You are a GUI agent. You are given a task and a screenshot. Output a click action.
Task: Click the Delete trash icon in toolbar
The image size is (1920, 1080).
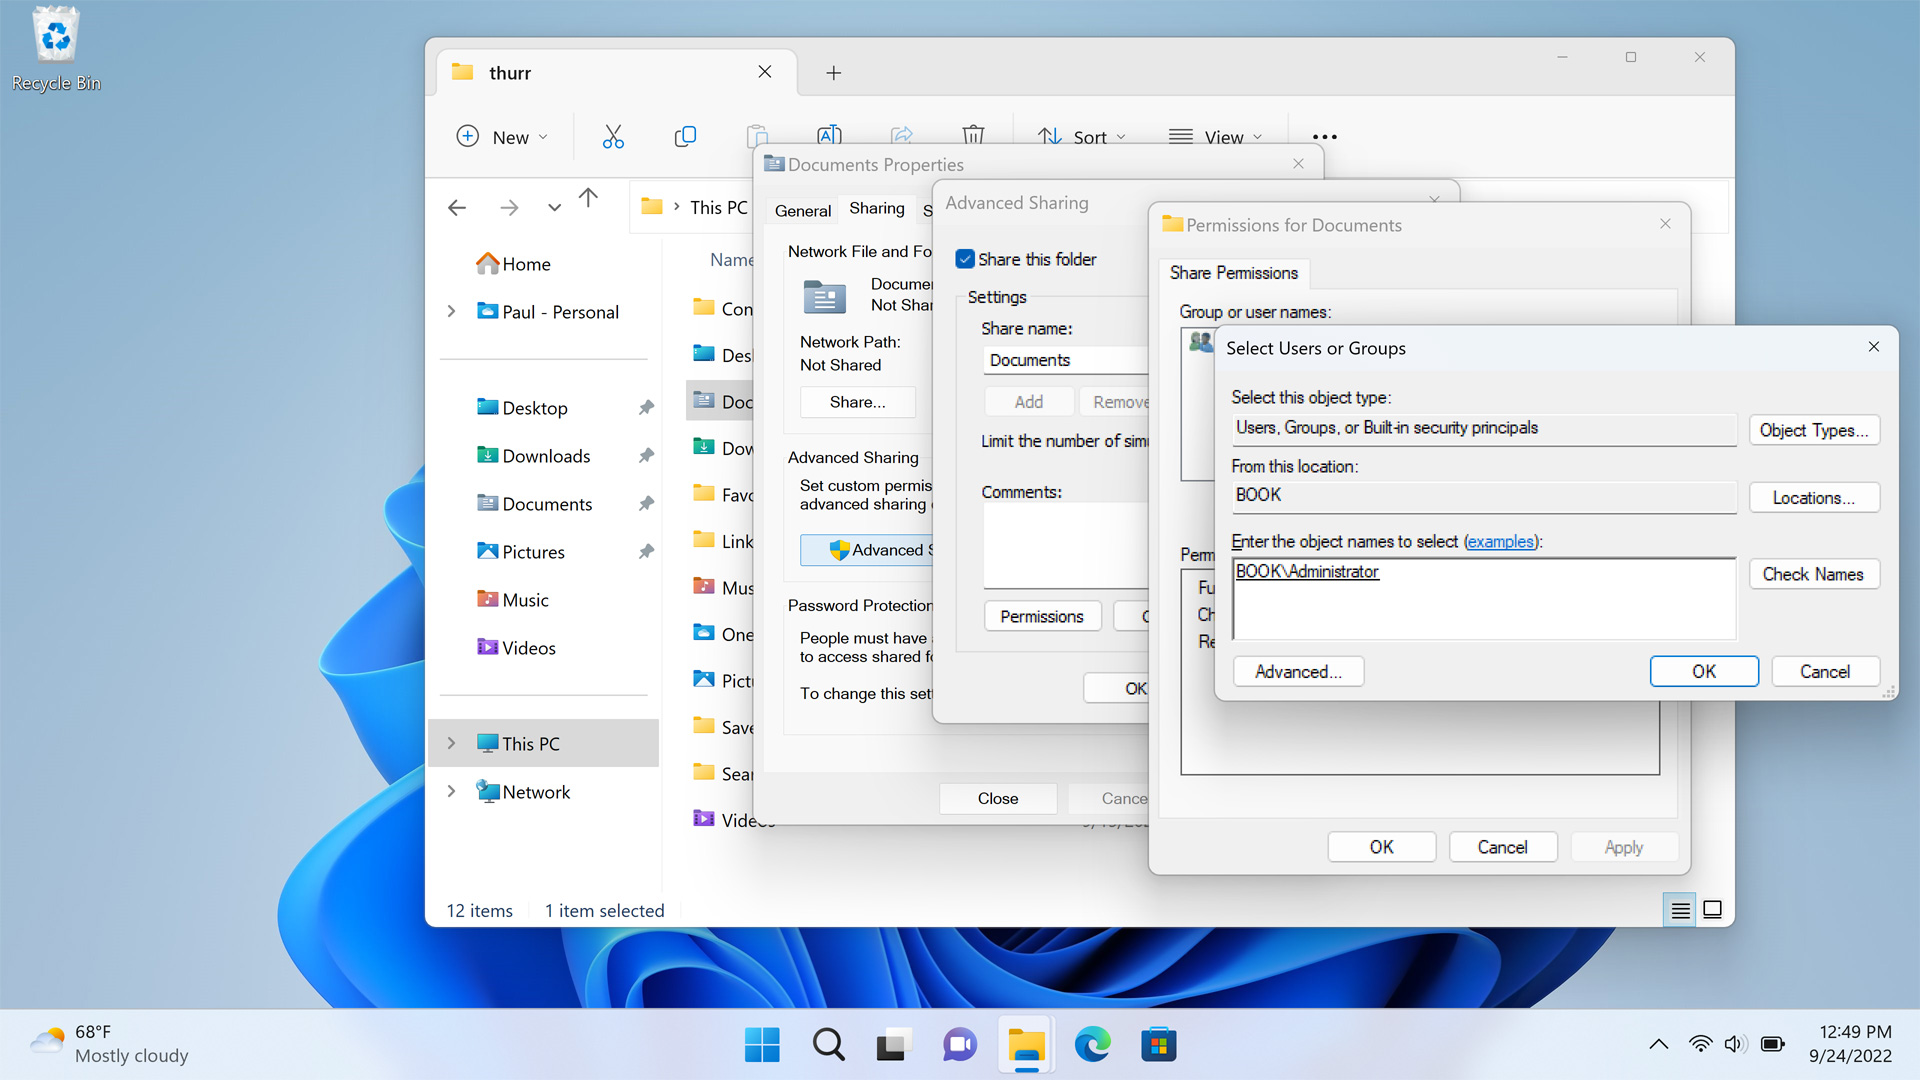coord(973,134)
